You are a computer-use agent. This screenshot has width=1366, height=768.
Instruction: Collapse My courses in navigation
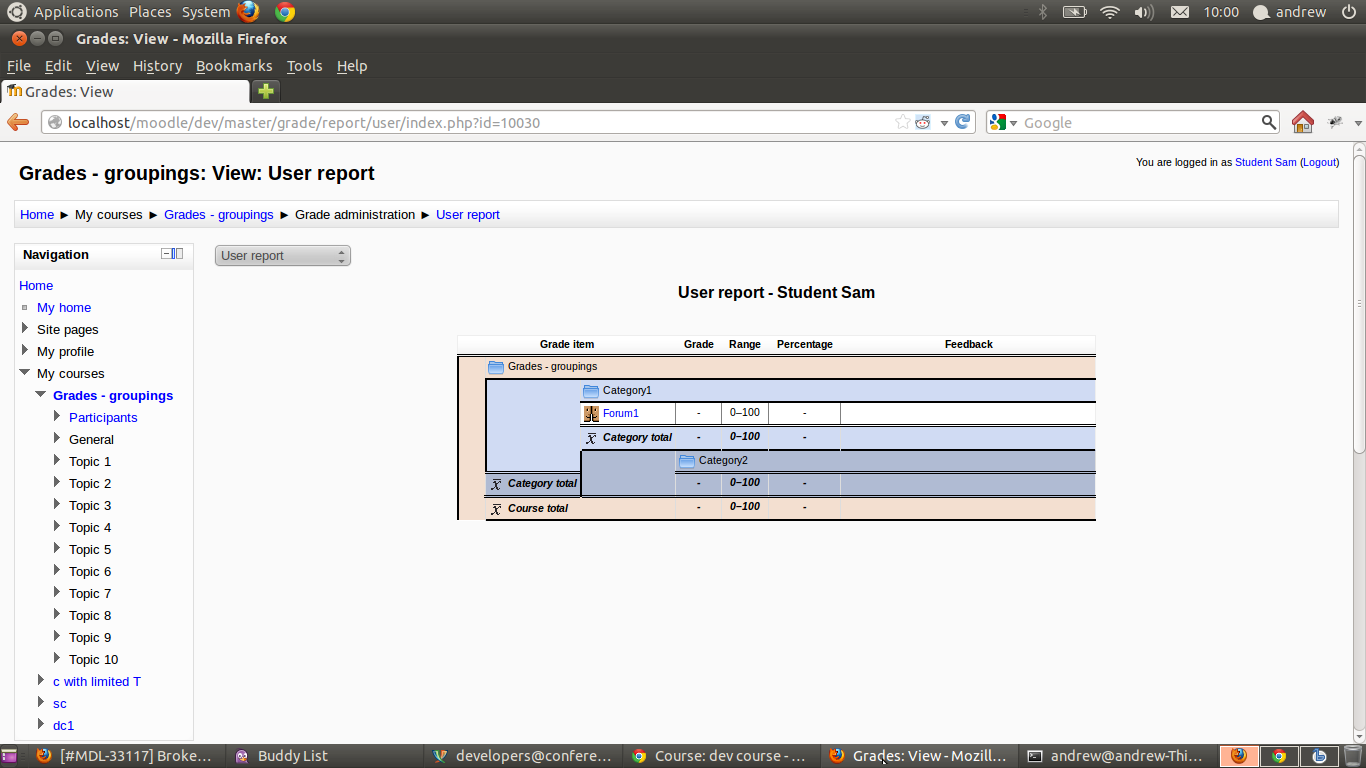coord(25,372)
